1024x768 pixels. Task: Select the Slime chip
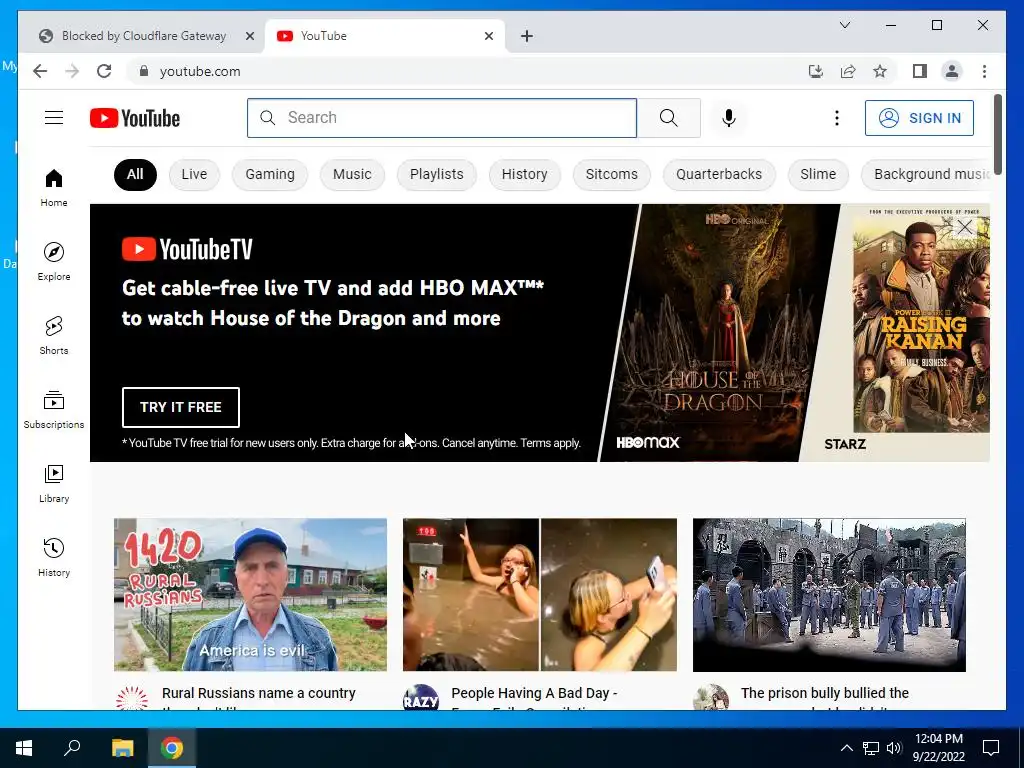(818, 174)
